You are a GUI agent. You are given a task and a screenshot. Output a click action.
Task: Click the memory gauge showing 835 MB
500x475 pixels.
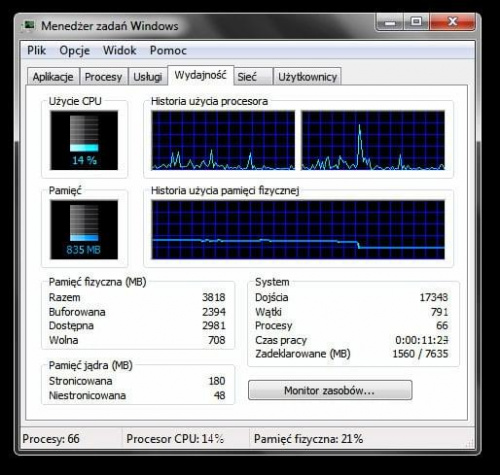coord(84,230)
